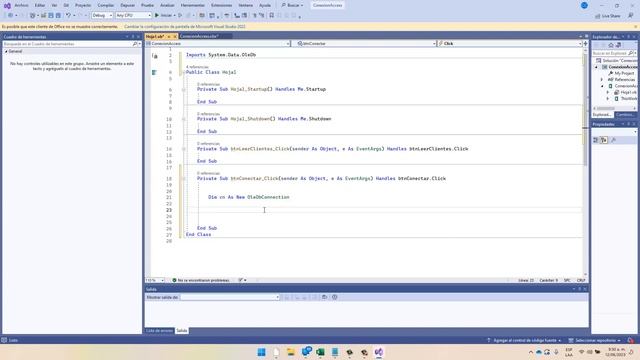Image resolution: width=640 pixels, height=360 pixels.
Task: Select the My Project node
Action: tap(621, 73)
